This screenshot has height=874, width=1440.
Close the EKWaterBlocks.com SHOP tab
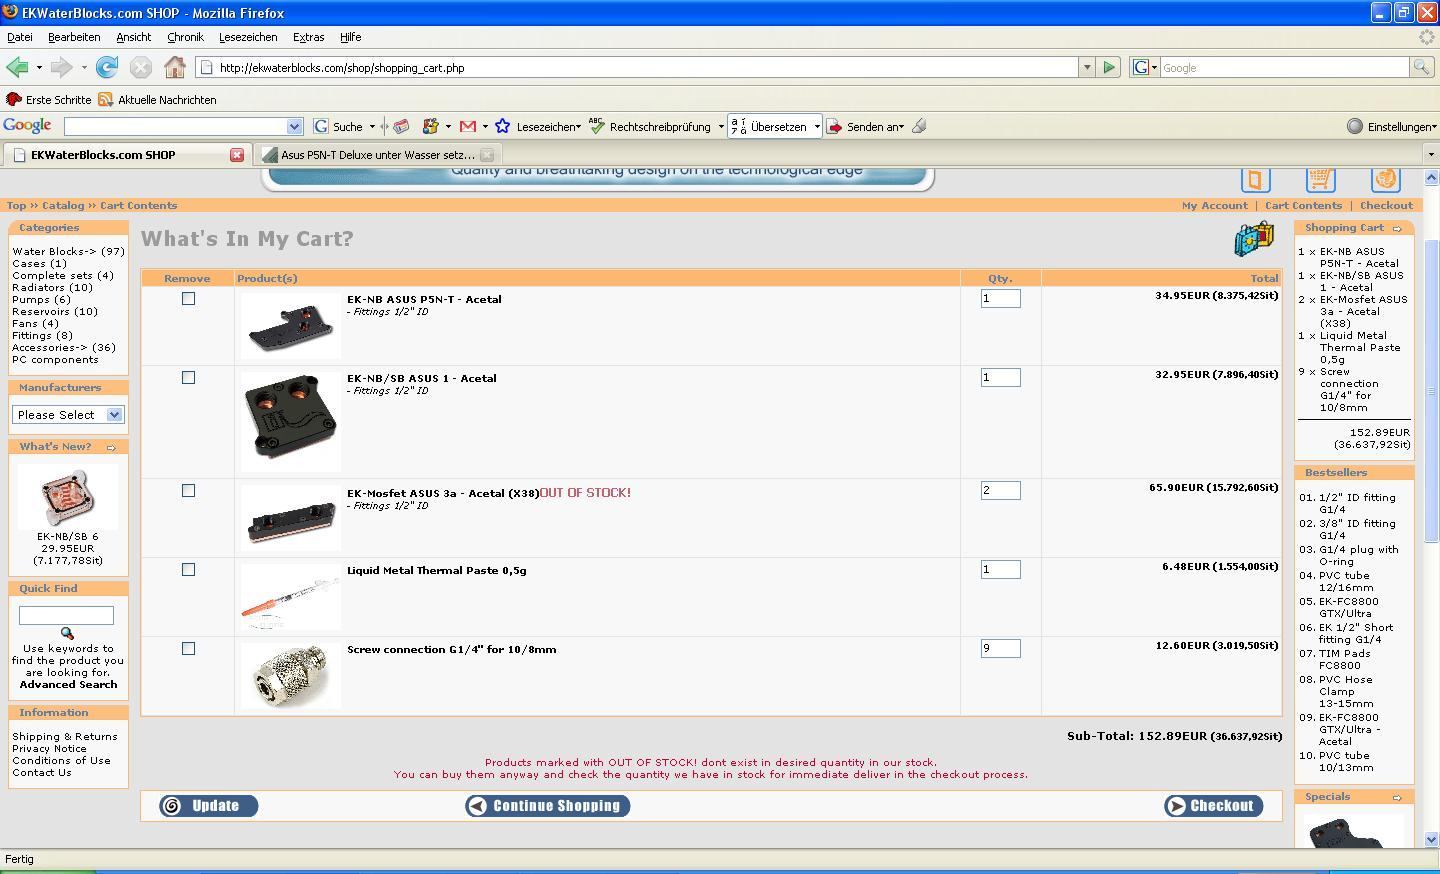[237, 155]
